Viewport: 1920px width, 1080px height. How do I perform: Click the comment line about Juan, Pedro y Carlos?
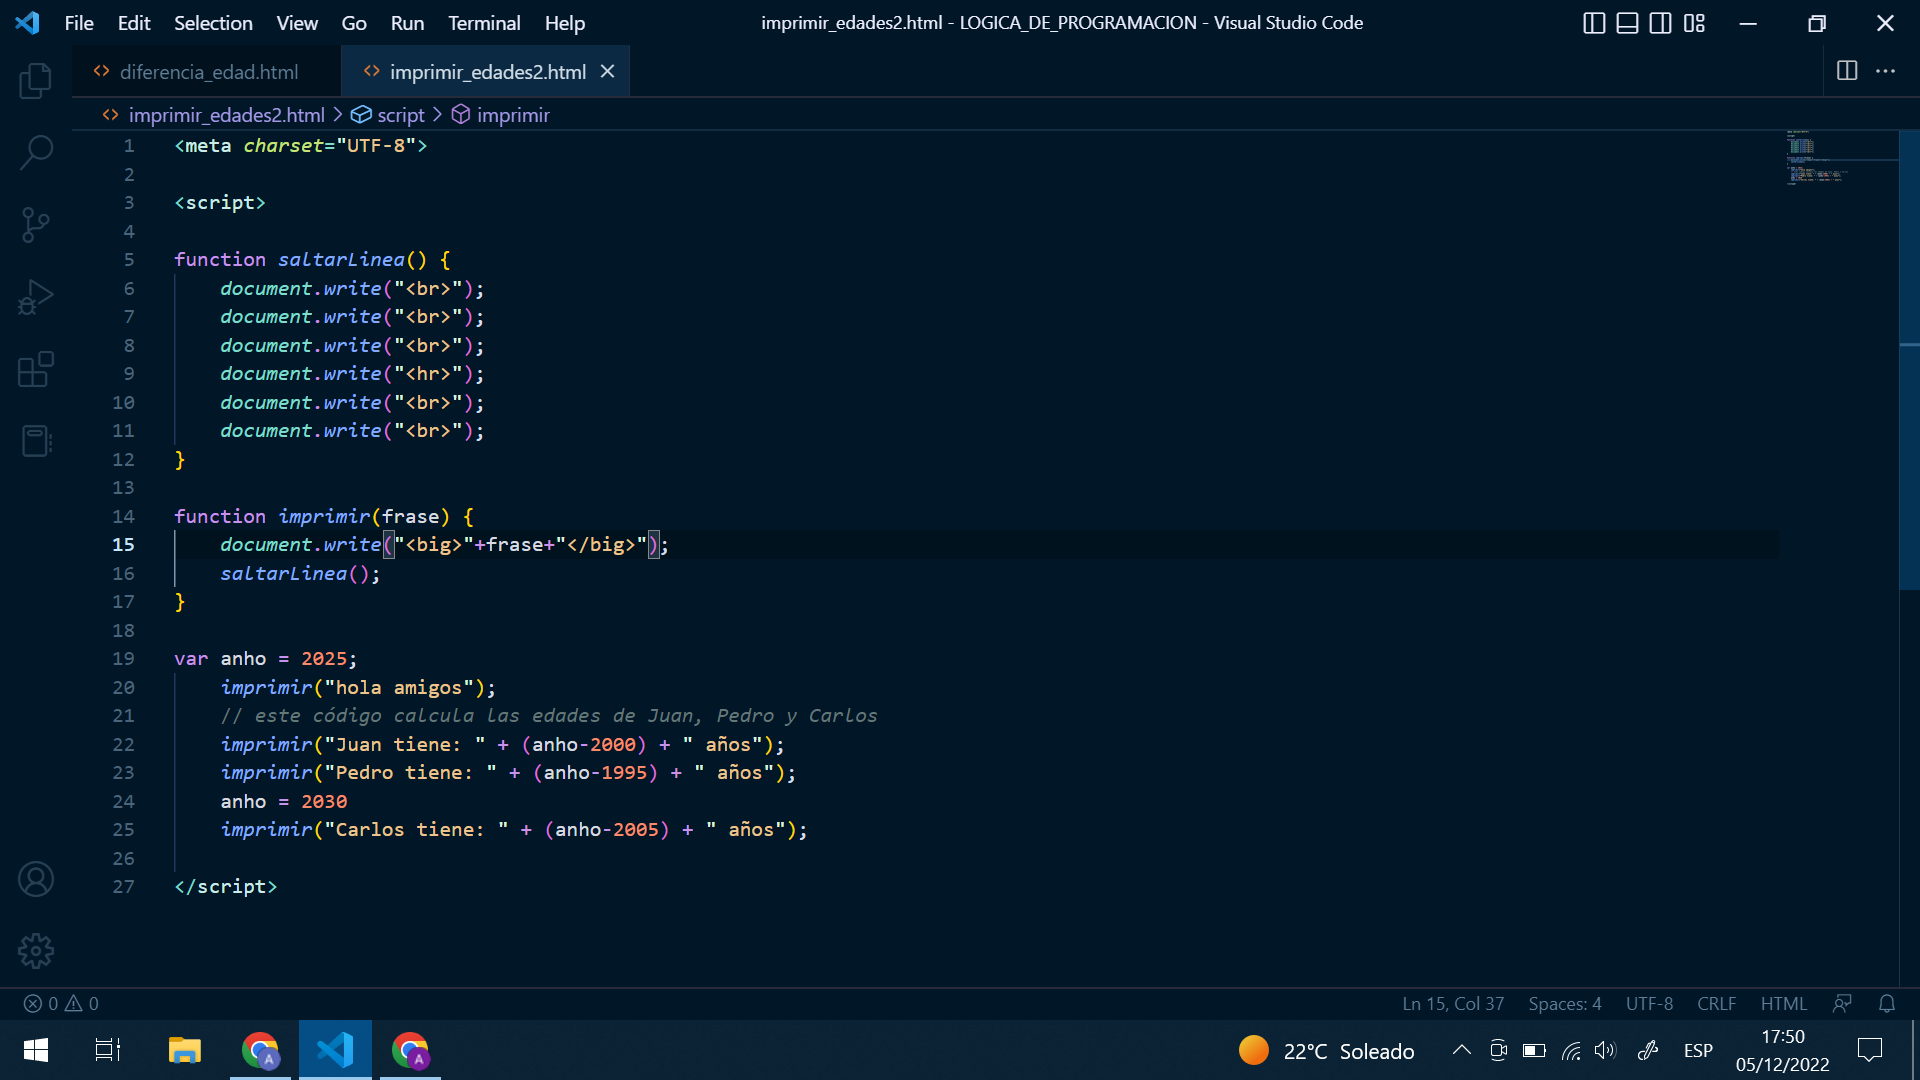click(x=549, y=716)
